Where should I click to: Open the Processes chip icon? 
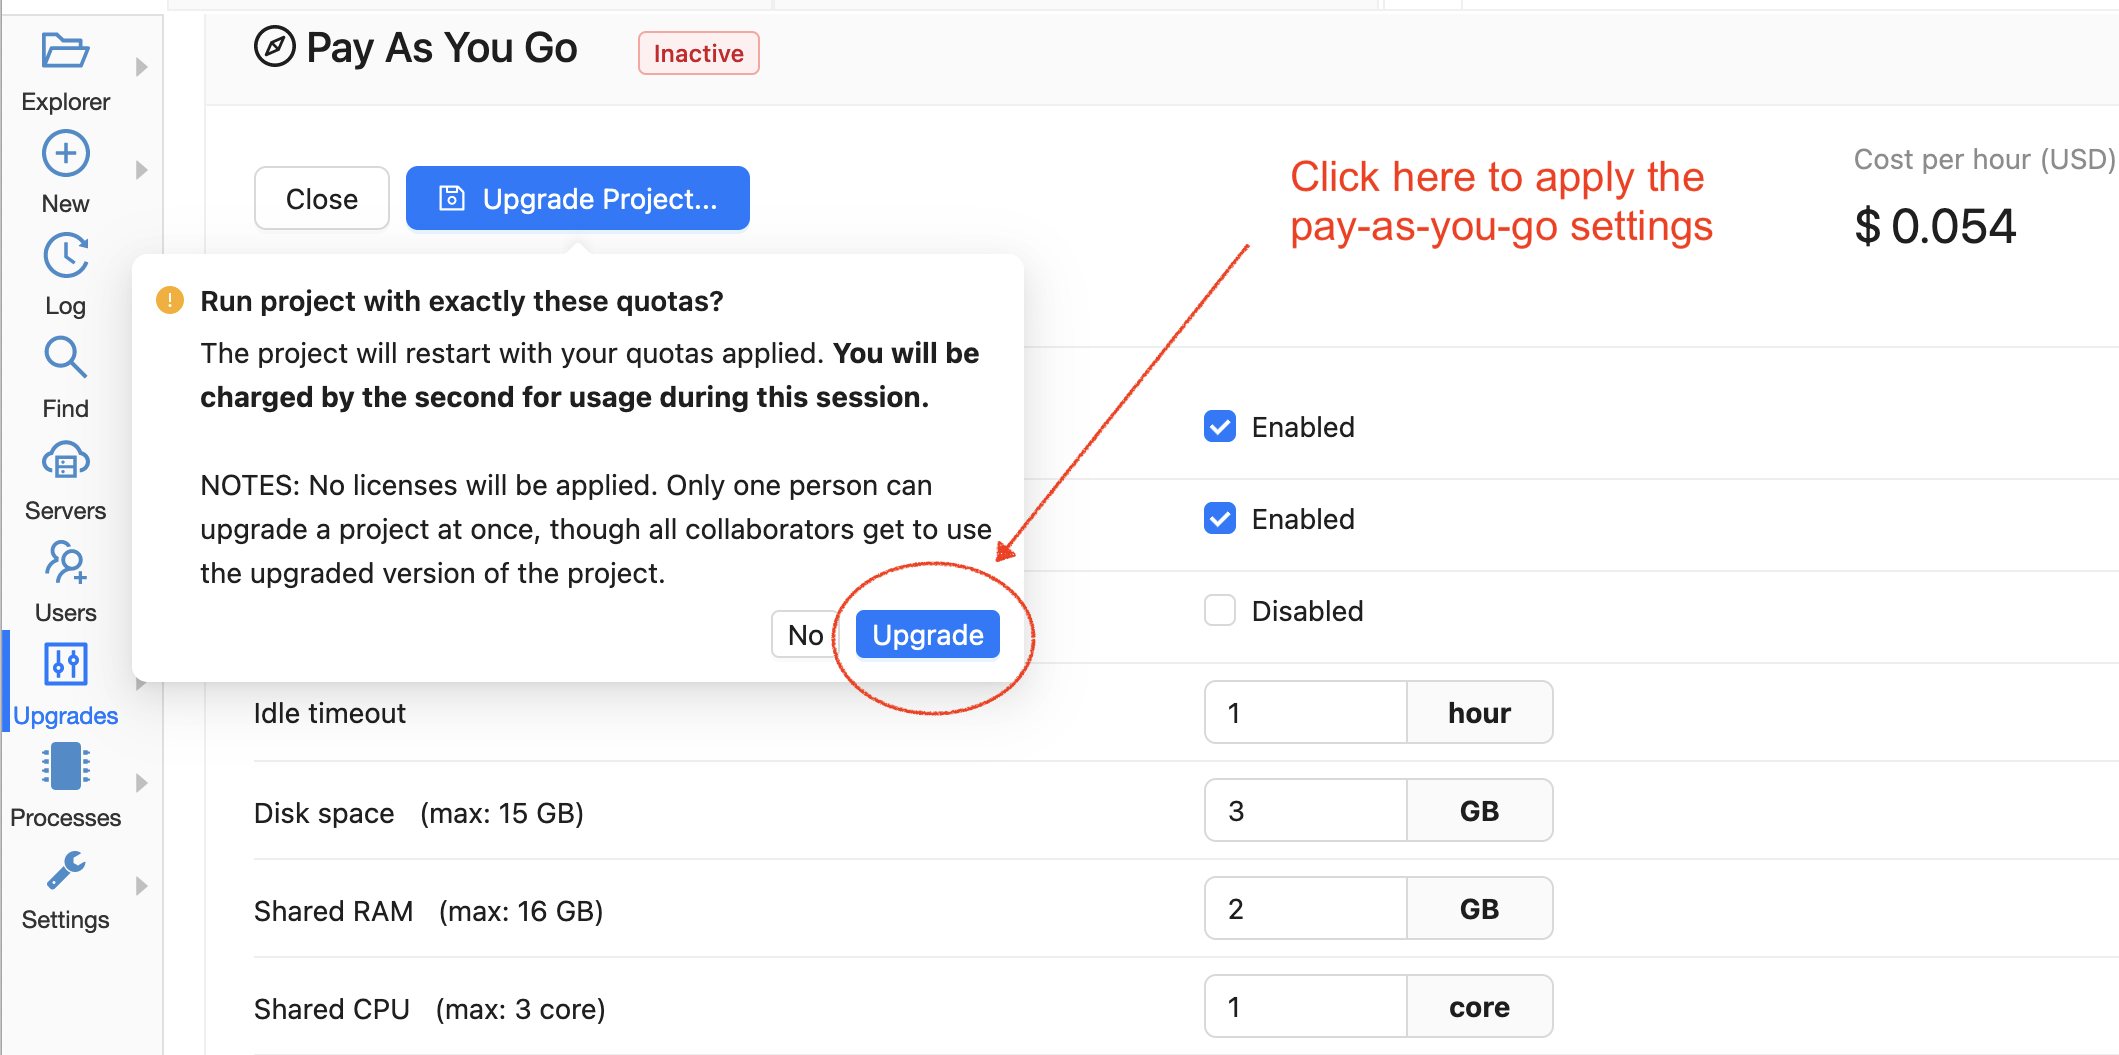click(66, 767)
